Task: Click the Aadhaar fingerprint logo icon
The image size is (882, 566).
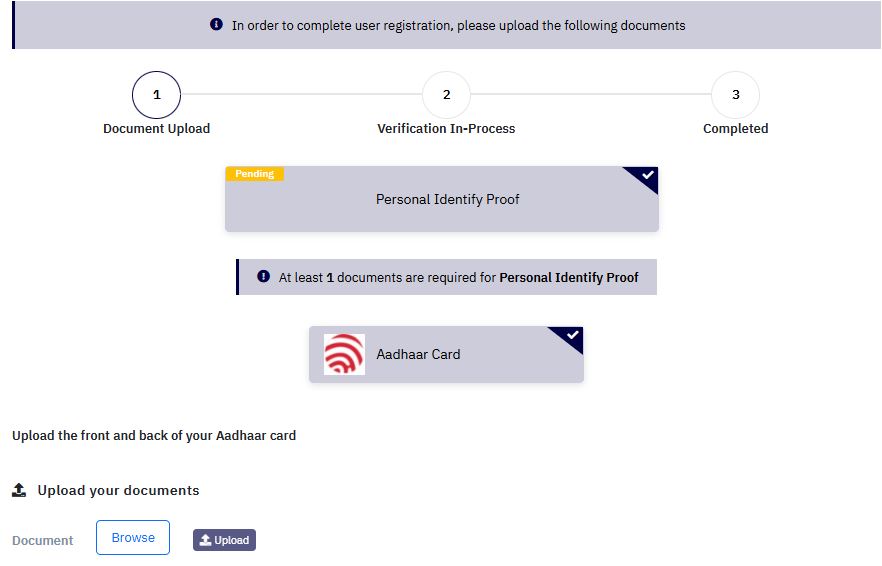Action: (344, 354)
